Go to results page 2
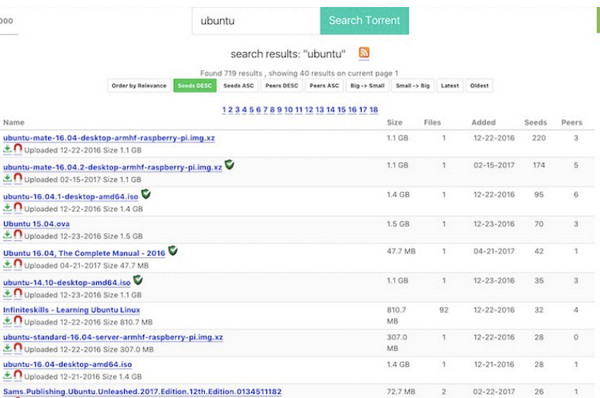 point(230,110)
